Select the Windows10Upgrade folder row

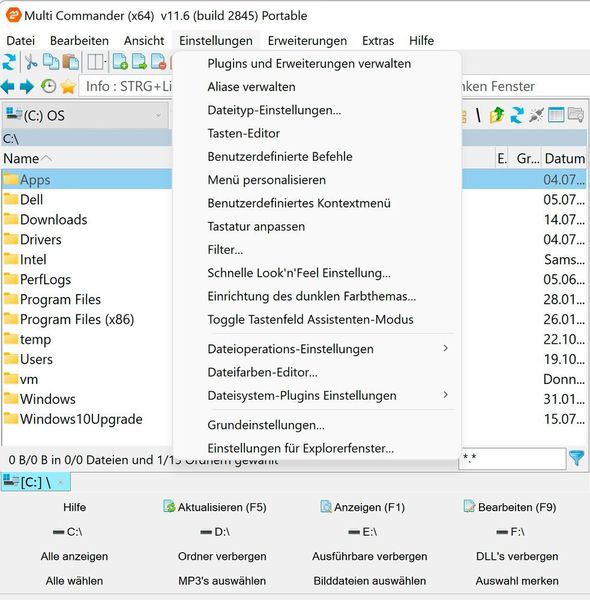pos(86,419)
